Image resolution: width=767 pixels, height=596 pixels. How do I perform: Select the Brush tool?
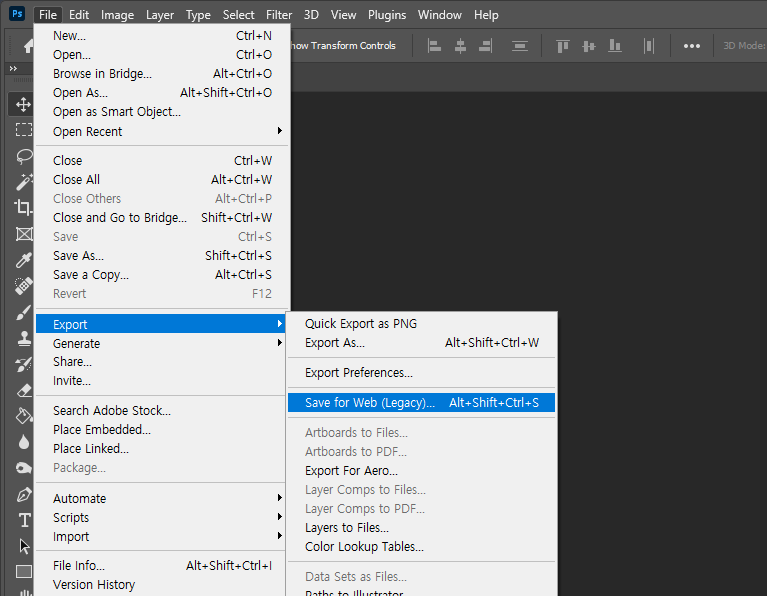pos(23,312)
